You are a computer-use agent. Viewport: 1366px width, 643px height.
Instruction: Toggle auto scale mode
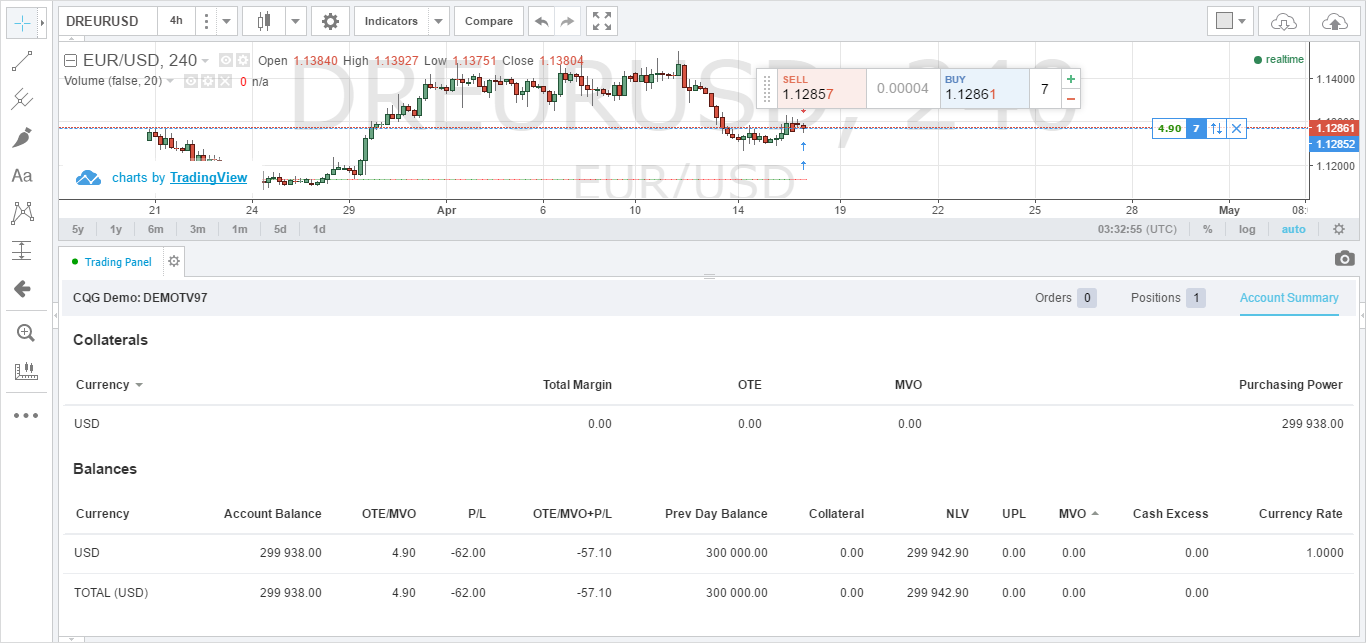point(1293,229)
